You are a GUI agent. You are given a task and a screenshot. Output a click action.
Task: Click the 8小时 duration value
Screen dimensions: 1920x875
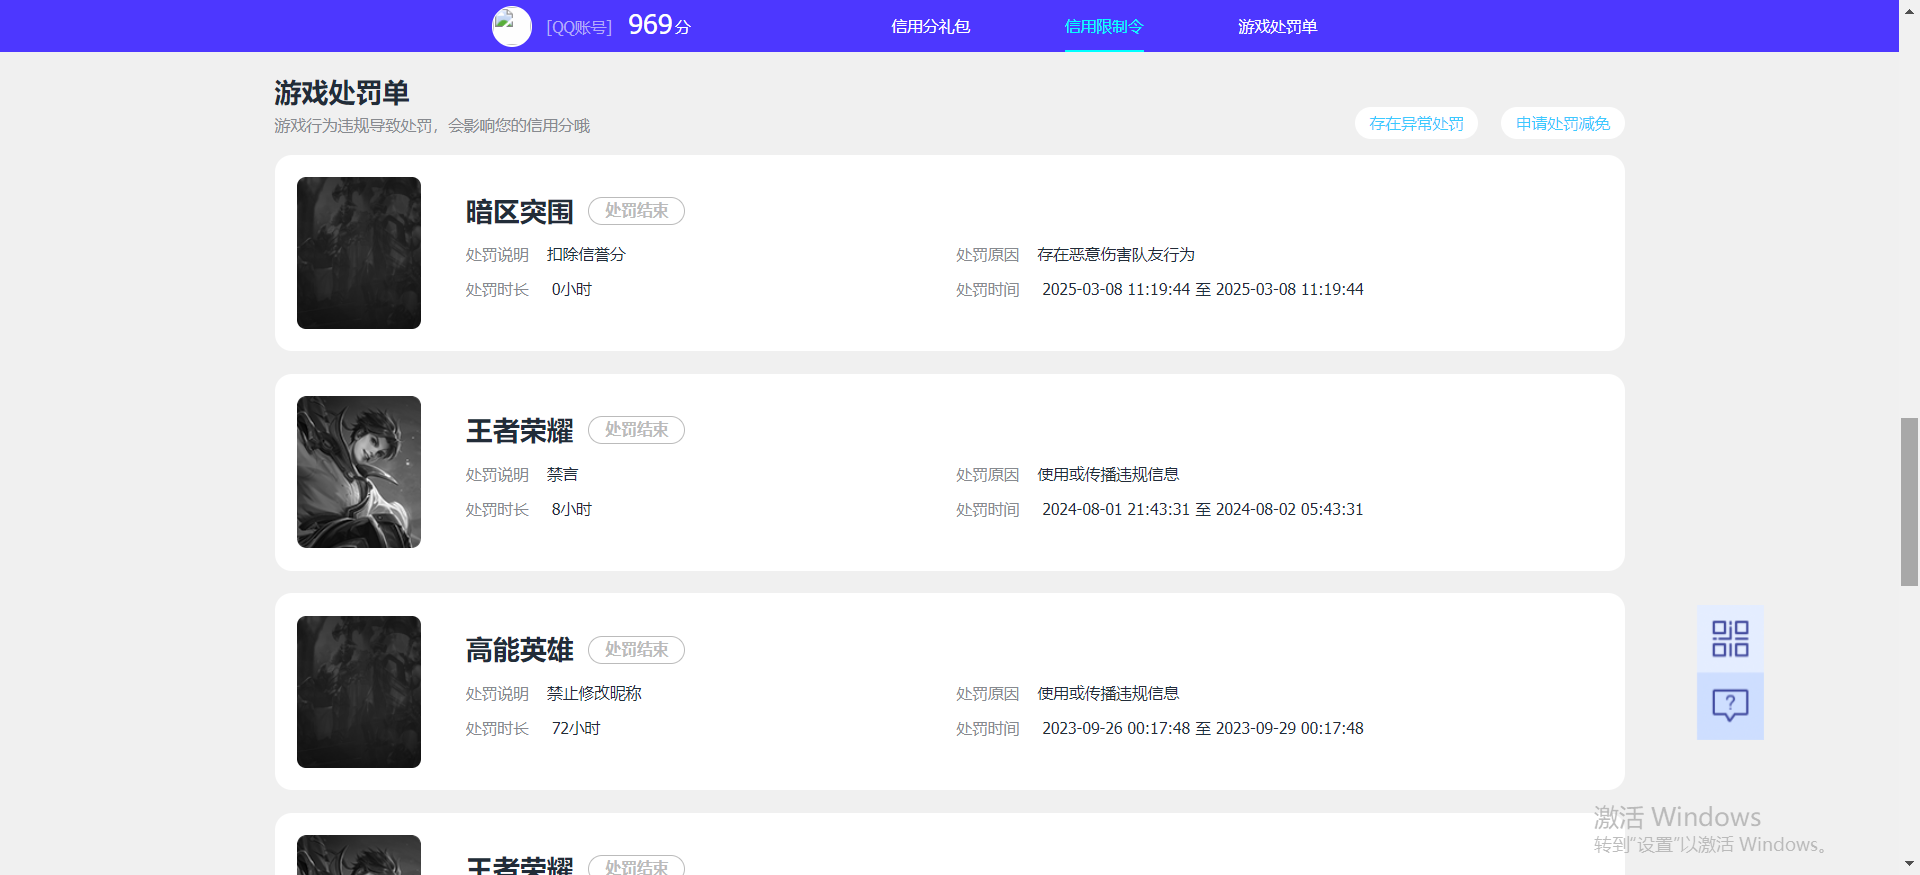pyautogui.click(x=572, y=510)
